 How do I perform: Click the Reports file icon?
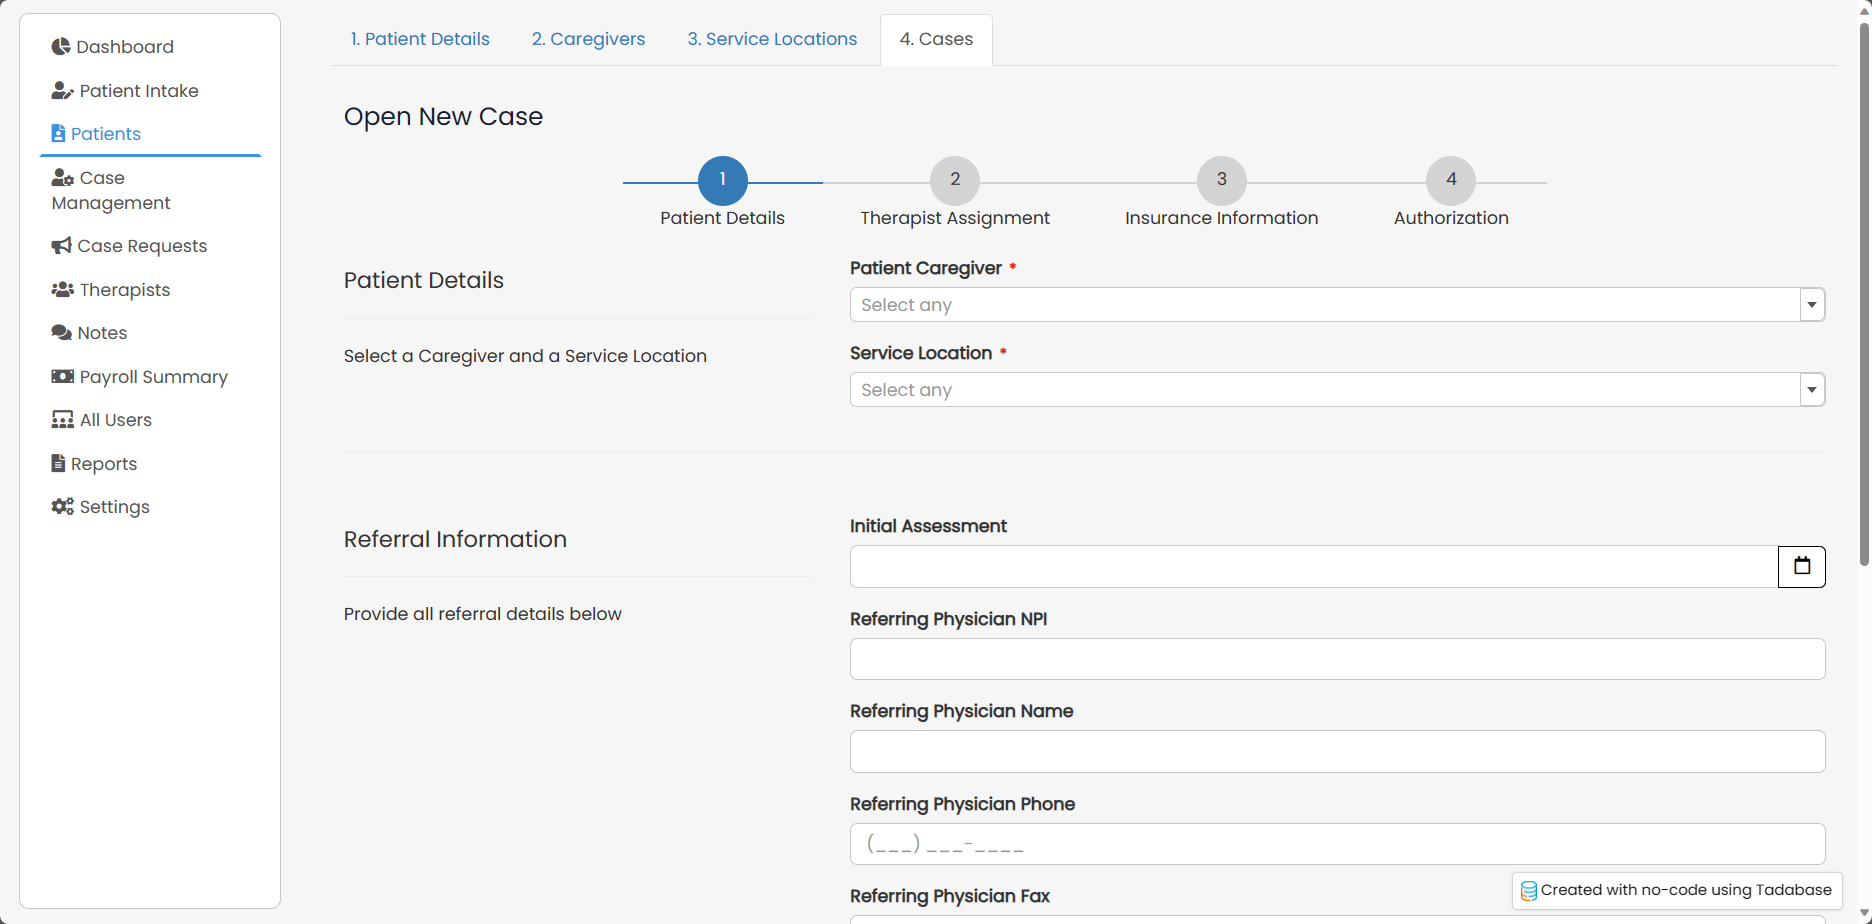click(58, 463)
